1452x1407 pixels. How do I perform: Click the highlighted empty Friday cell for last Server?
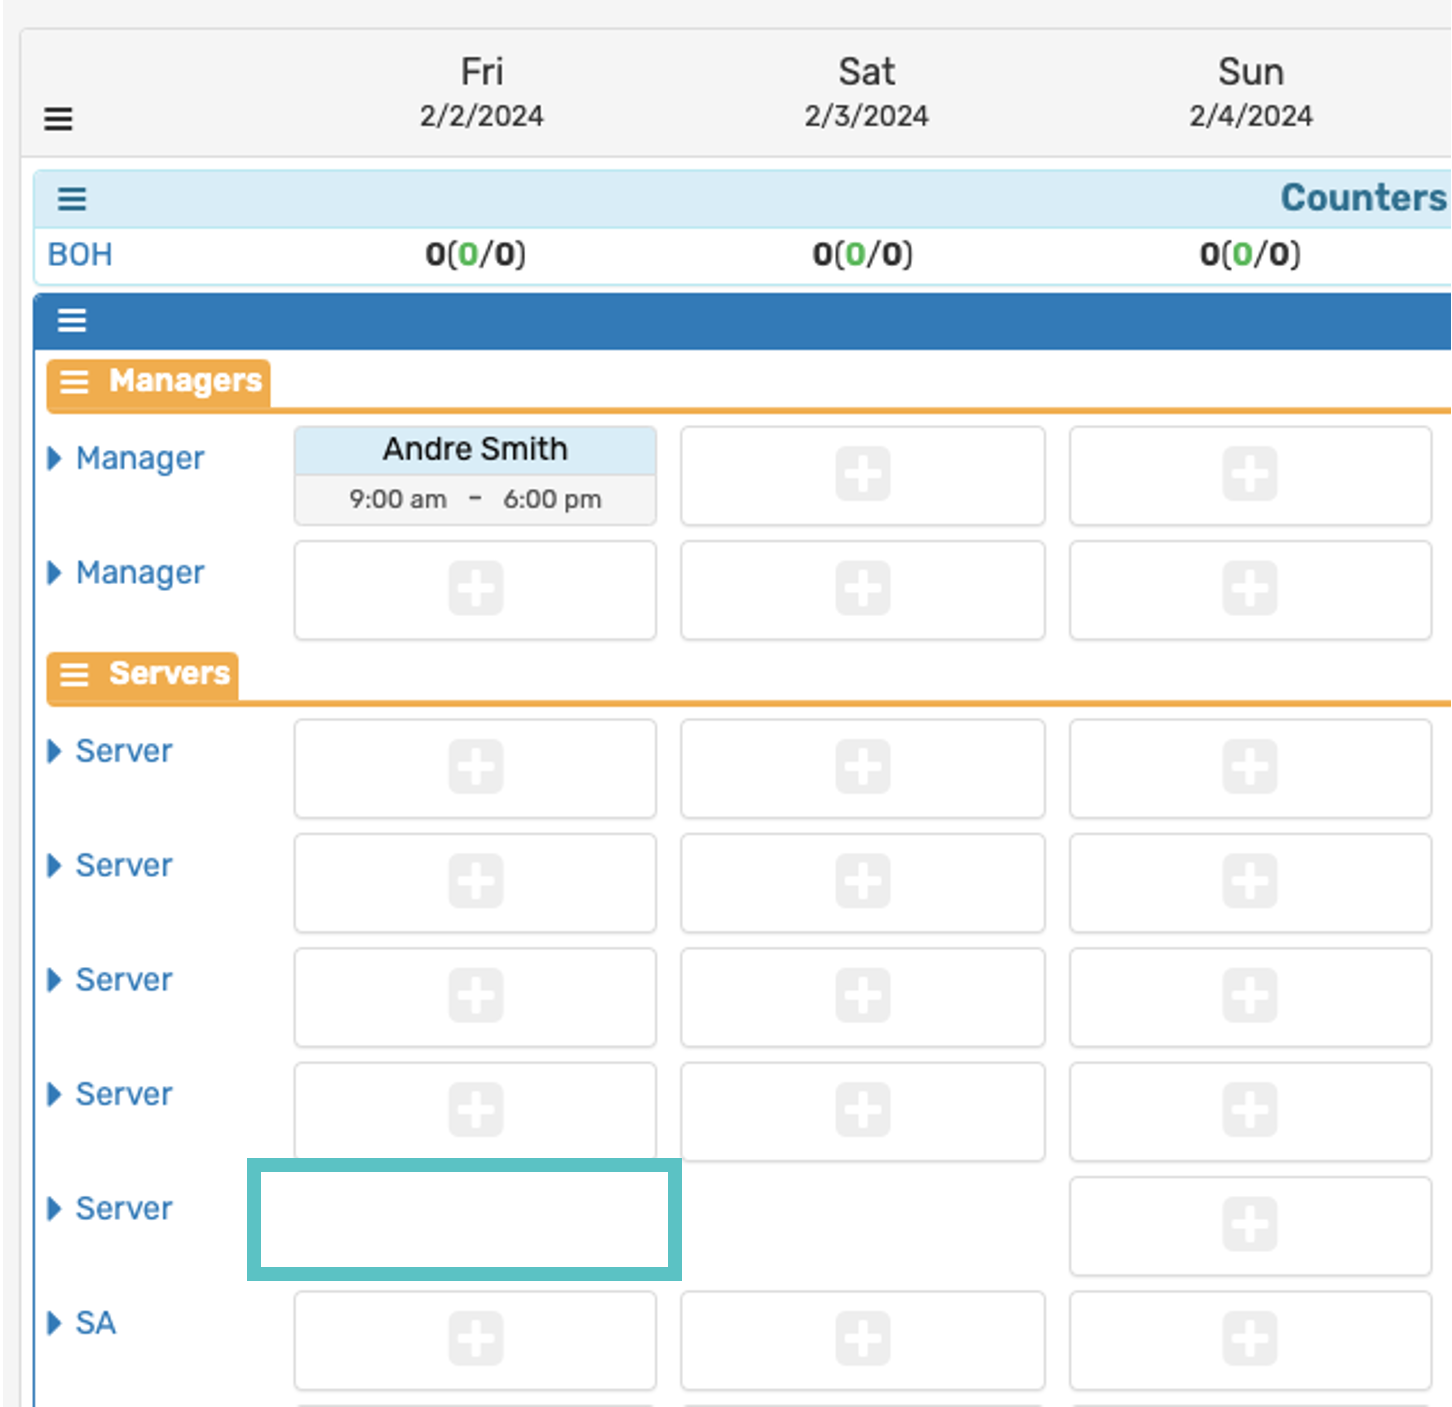coord(464,1219)
